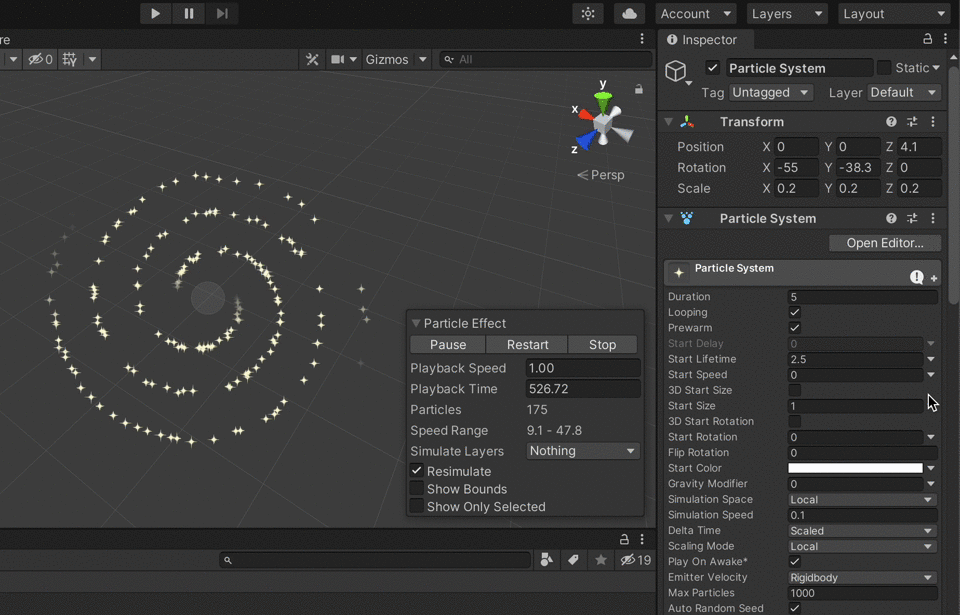Click the green Y axis of the orientation gizmo
Screen dimensions: 960x615
pyautogui.click(x=603, y=101)
